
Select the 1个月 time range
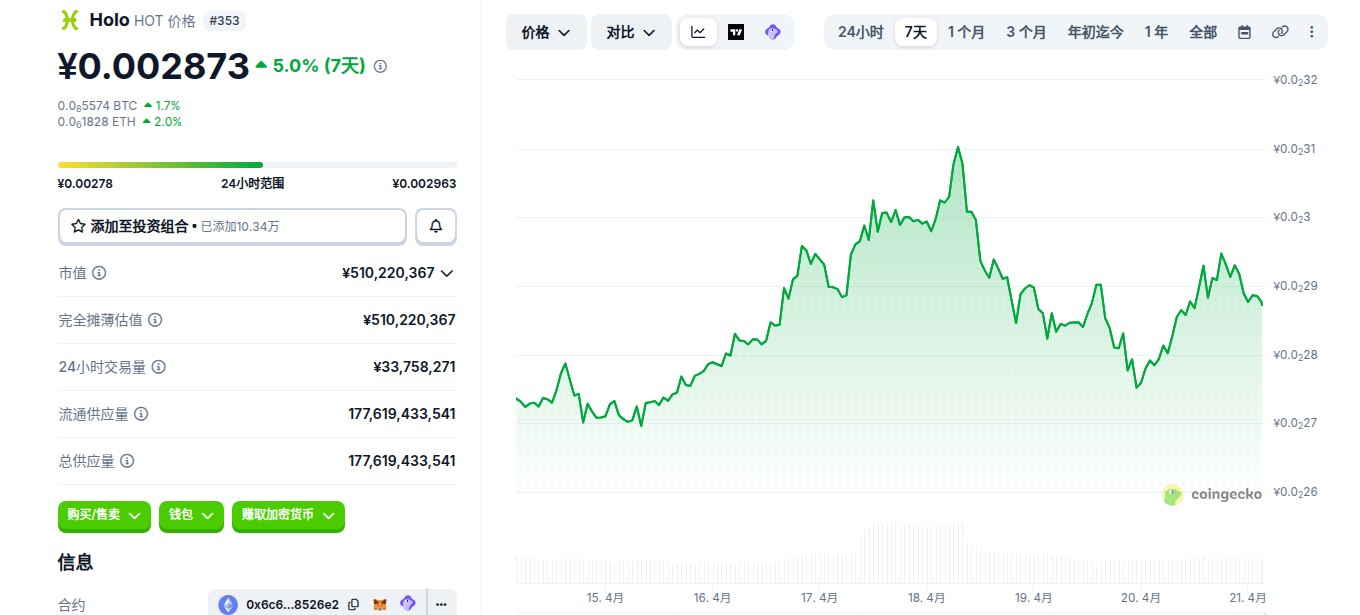pyautogui.click(x=966, y=32)
